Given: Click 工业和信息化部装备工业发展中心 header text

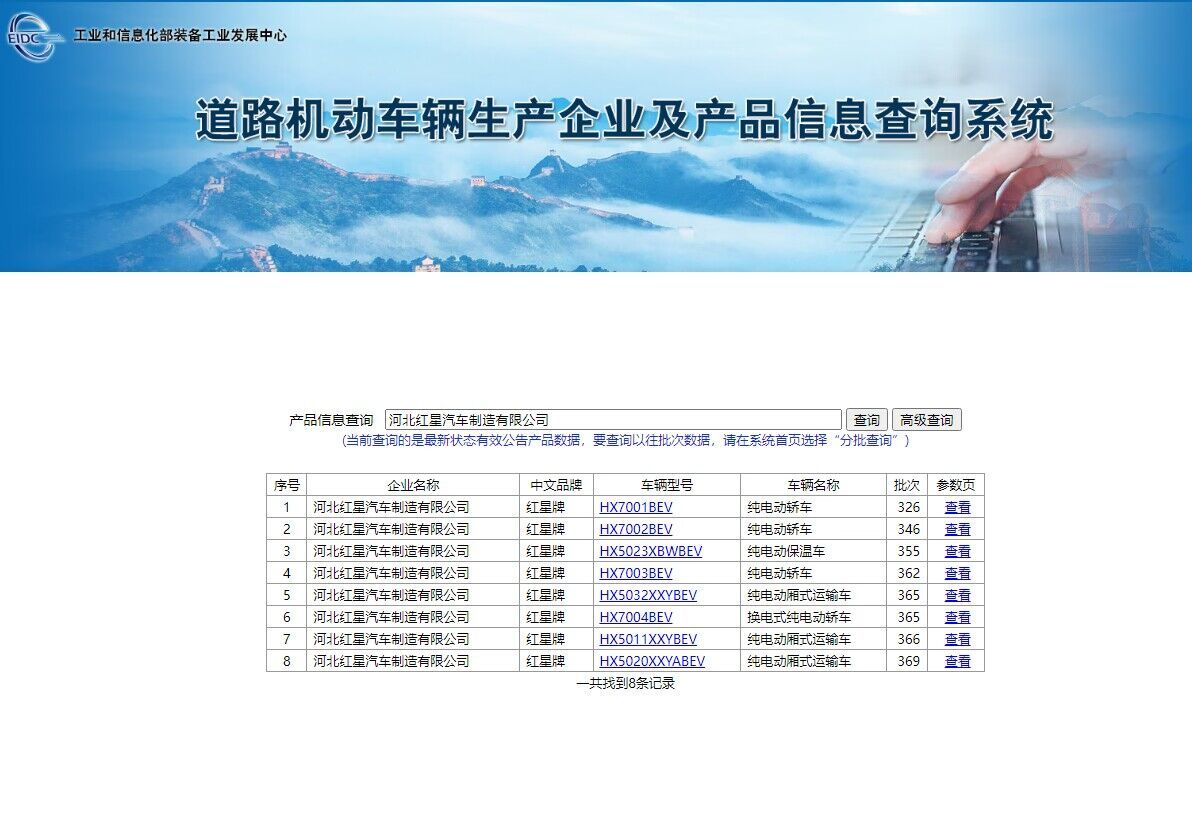Looking at the screenshot, I should [180, 35].
